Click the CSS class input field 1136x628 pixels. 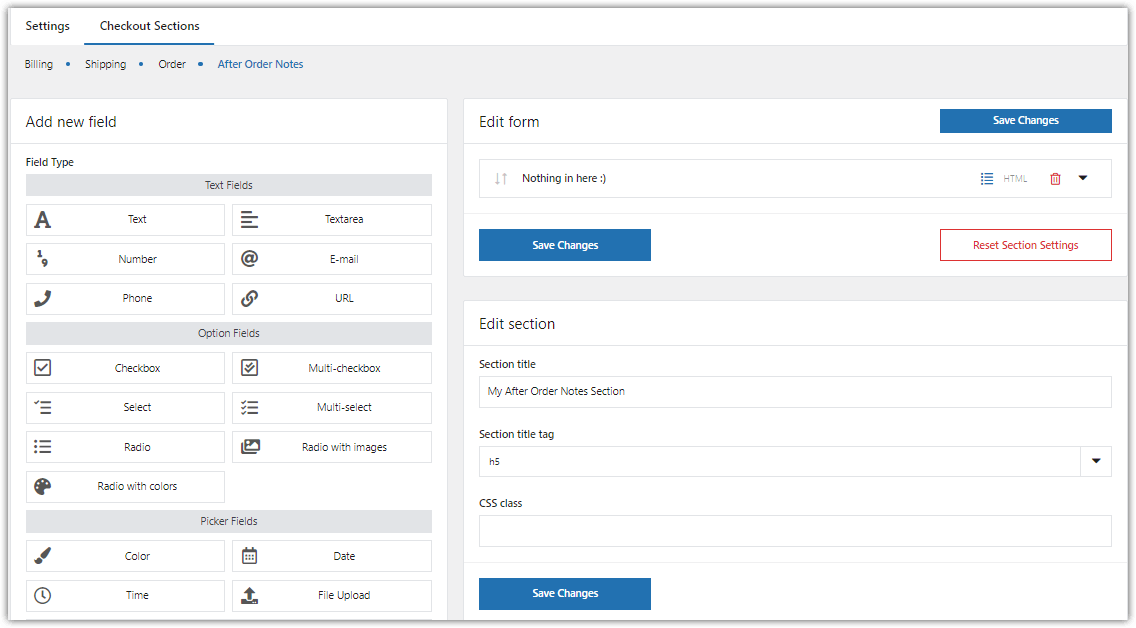(x=795, y=531)
